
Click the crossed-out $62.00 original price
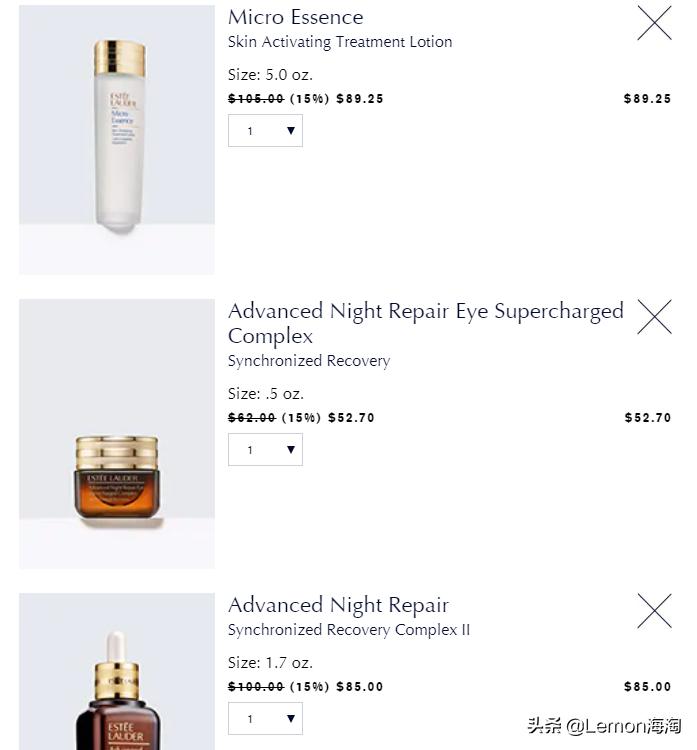click(x=252, y=418)
